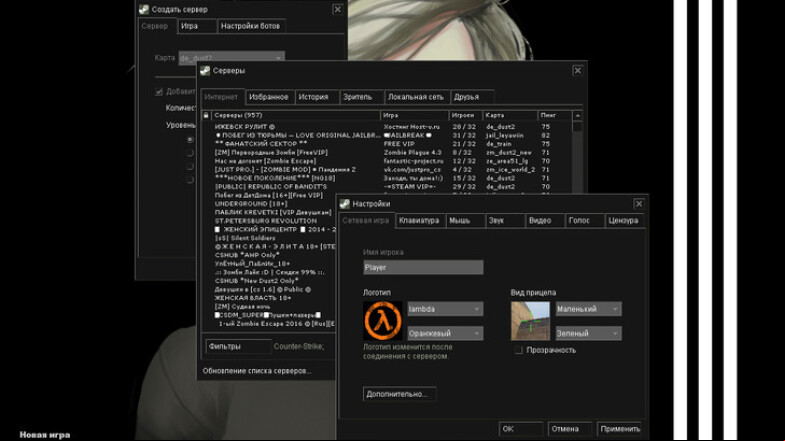
Task: Click the OK button in Настройки
Action: tap(521, 429)
